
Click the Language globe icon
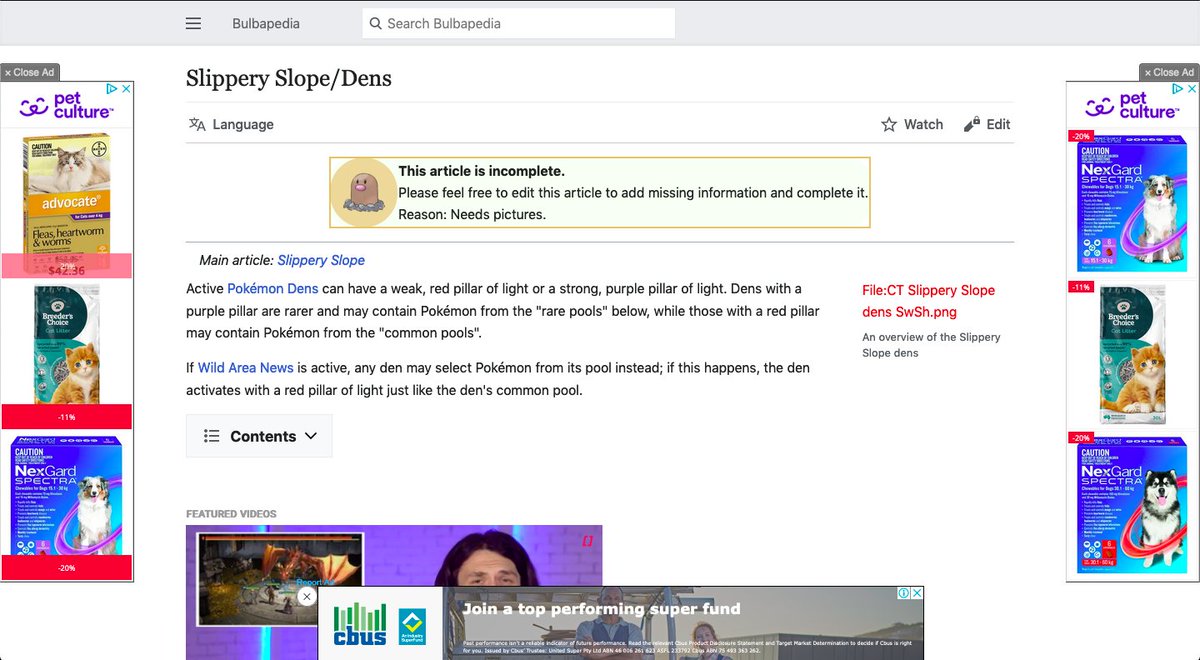tap(197, 123)
